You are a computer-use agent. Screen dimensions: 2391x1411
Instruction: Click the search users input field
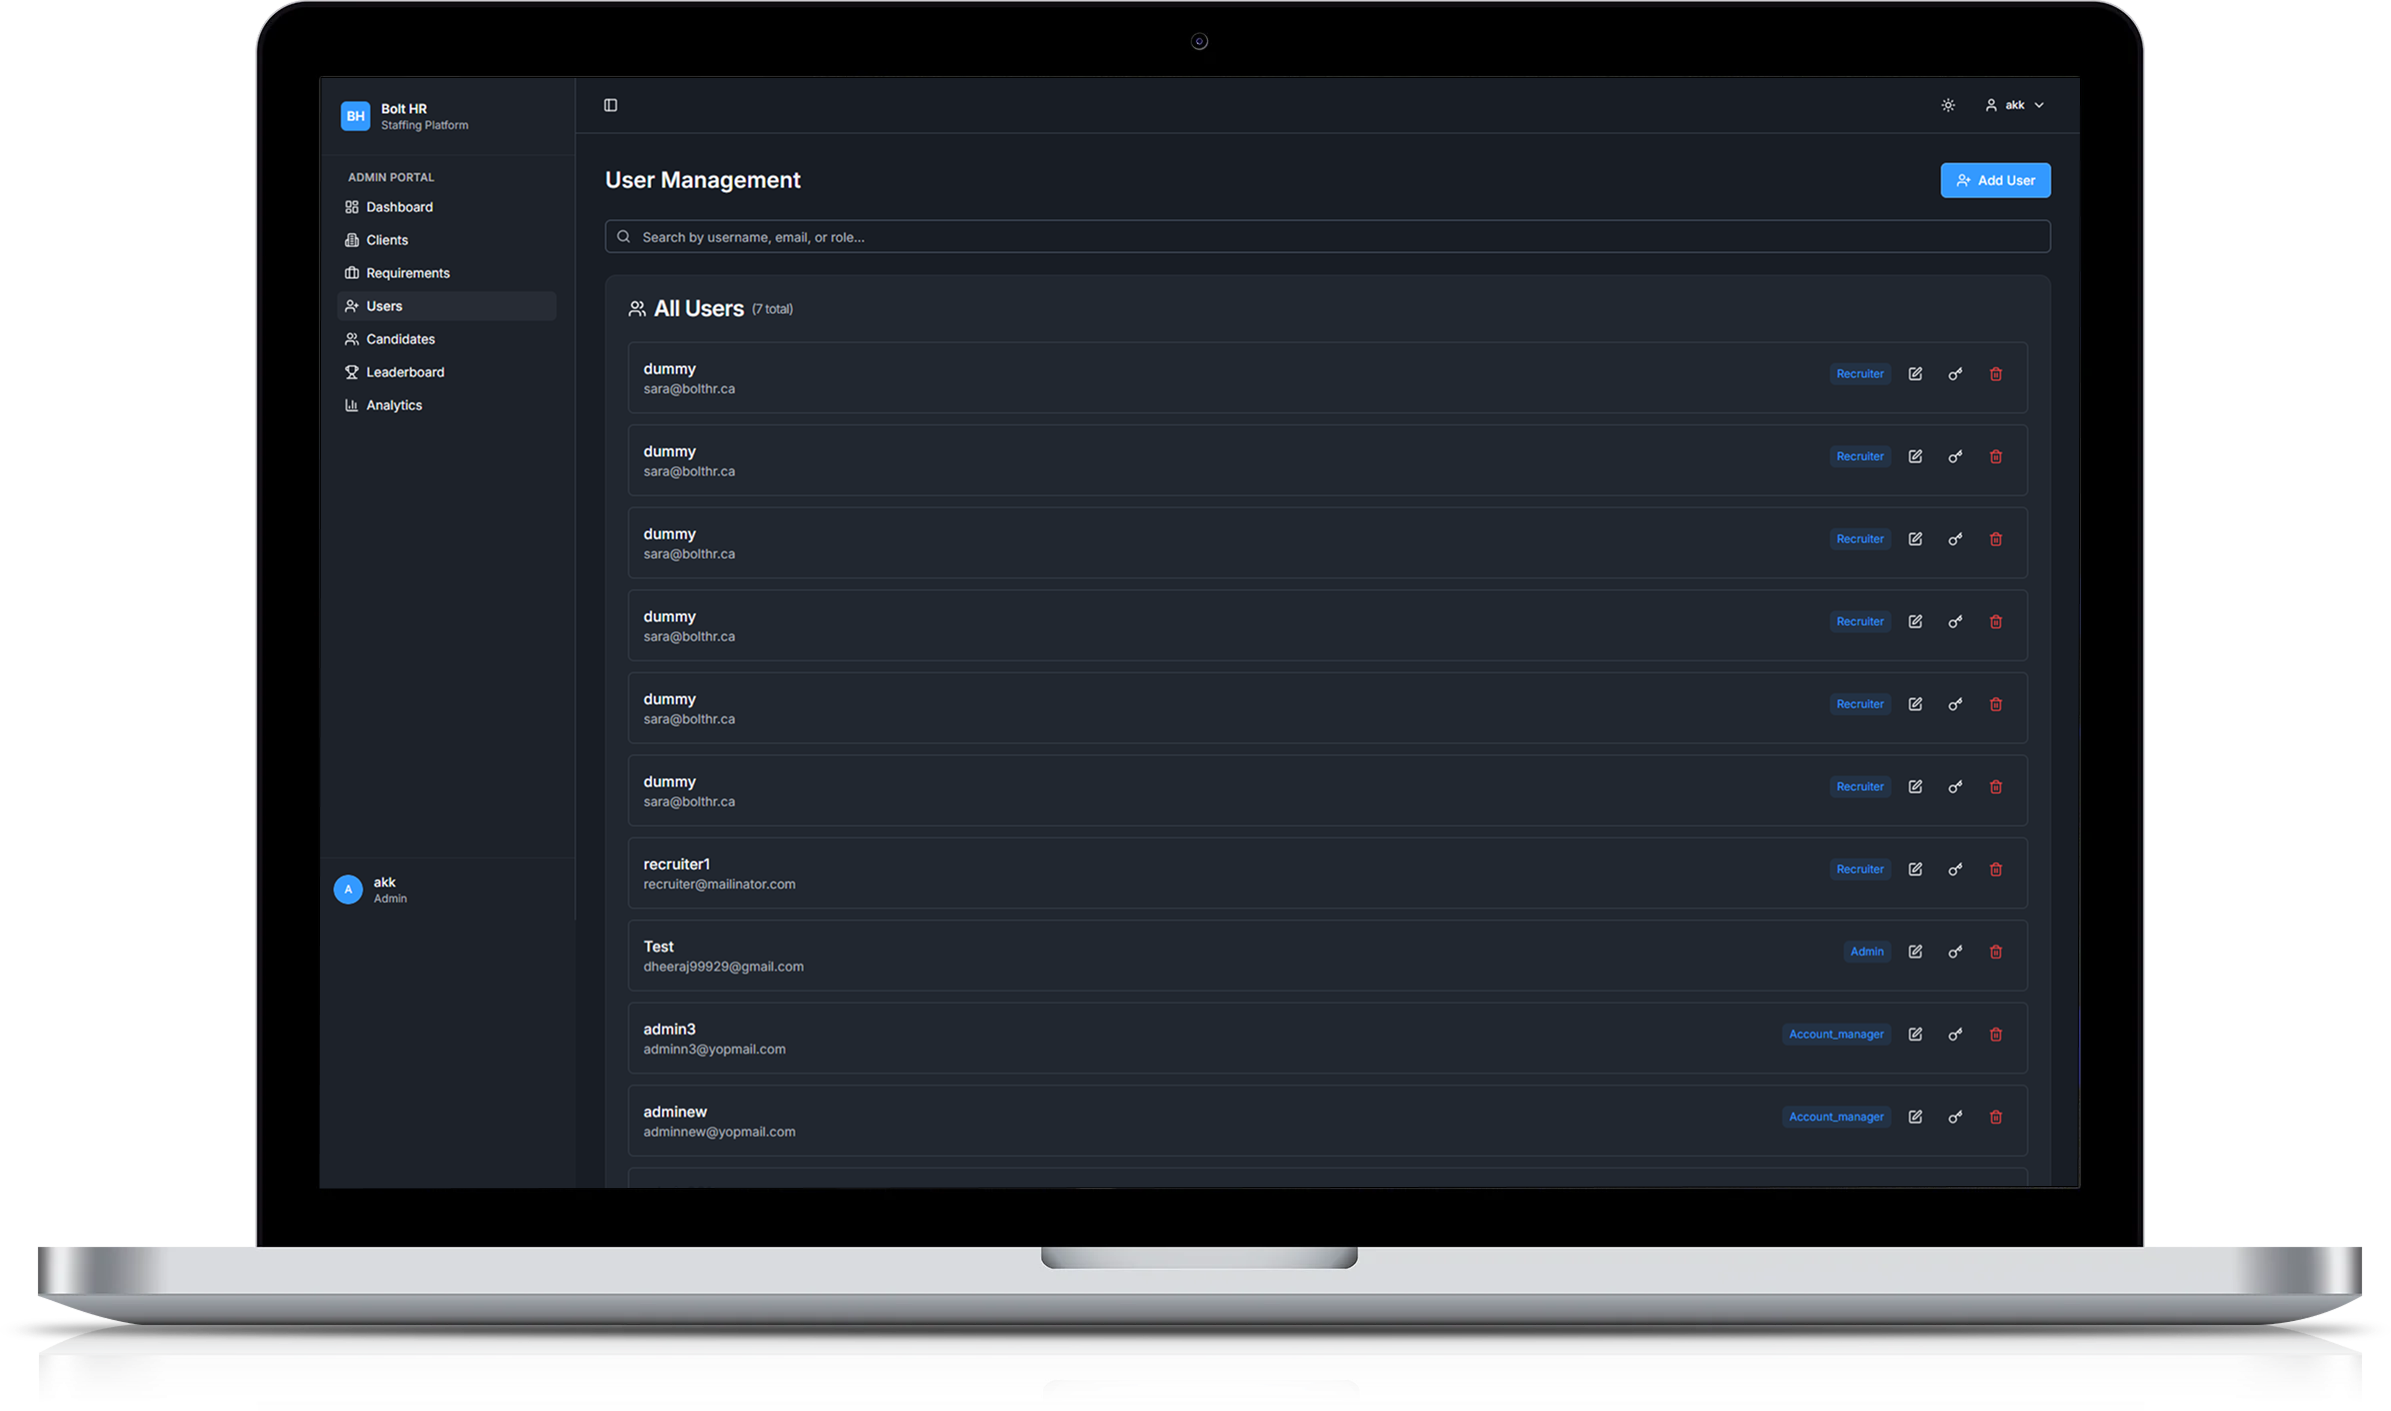[x=1200, y=237]
